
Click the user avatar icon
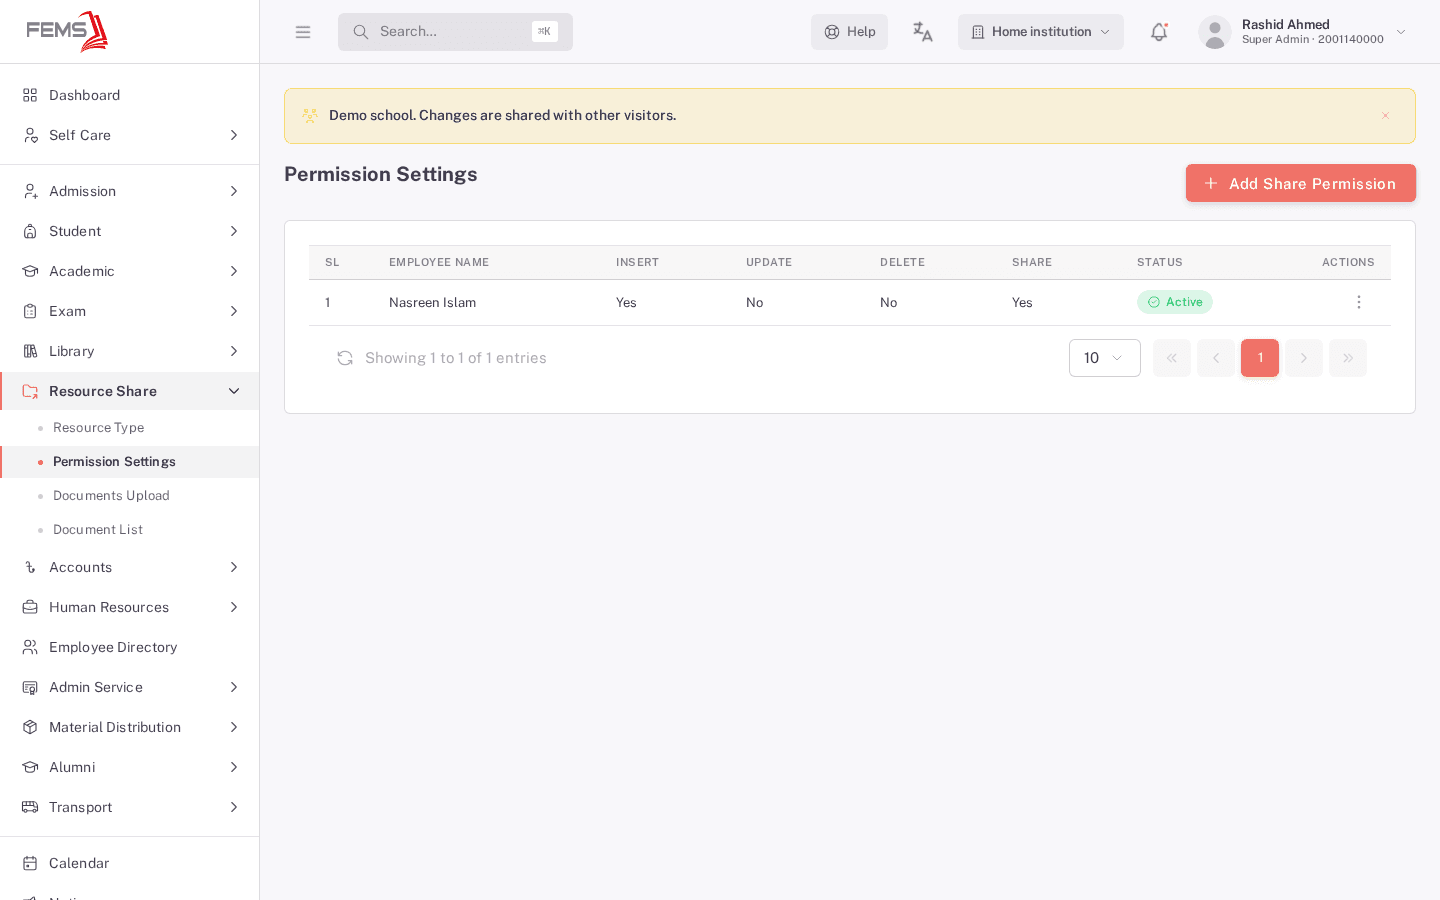[x=1215, y=32]
